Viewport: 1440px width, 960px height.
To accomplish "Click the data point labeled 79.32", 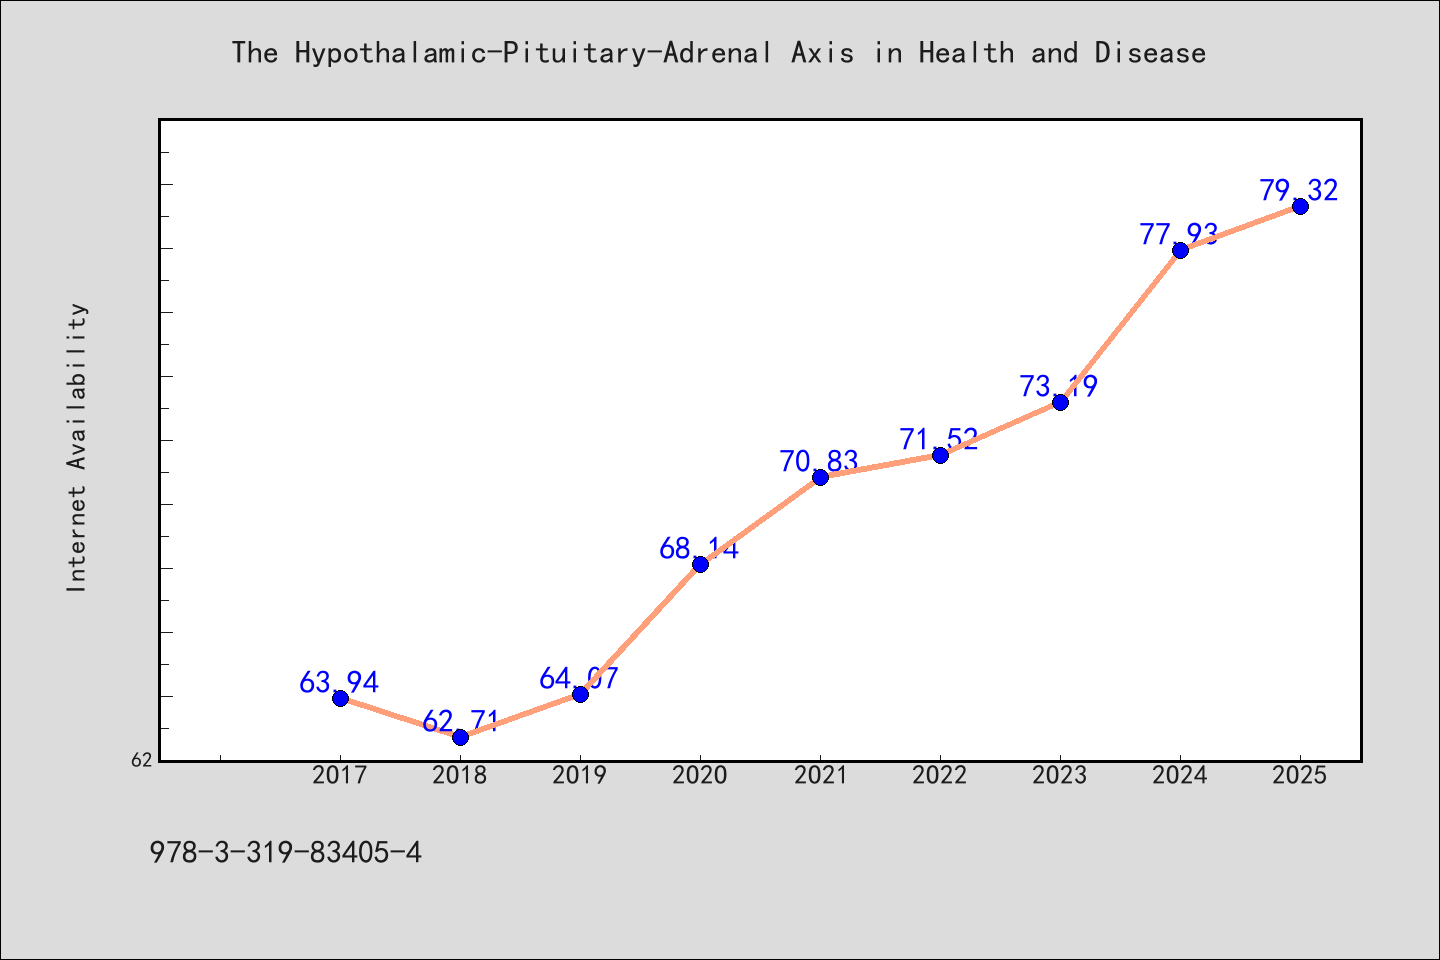I will [1300, 206].
